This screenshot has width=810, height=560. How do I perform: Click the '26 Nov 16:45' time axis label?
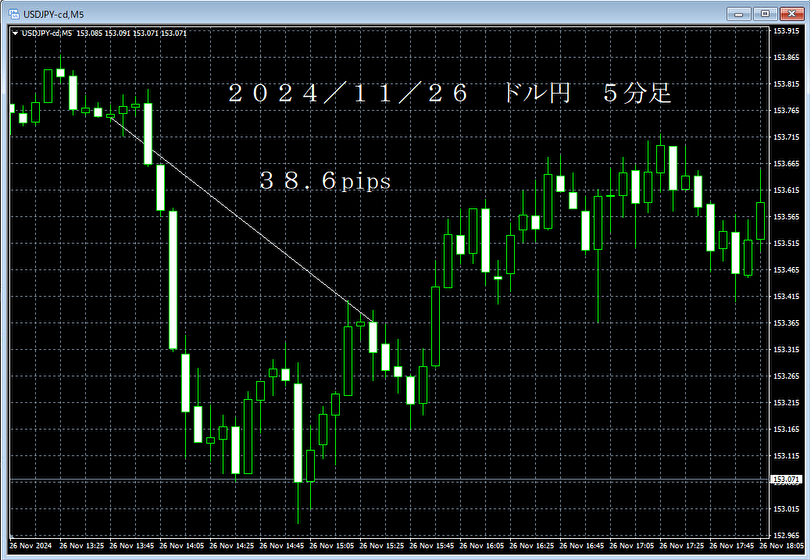(x=582, y=546)
